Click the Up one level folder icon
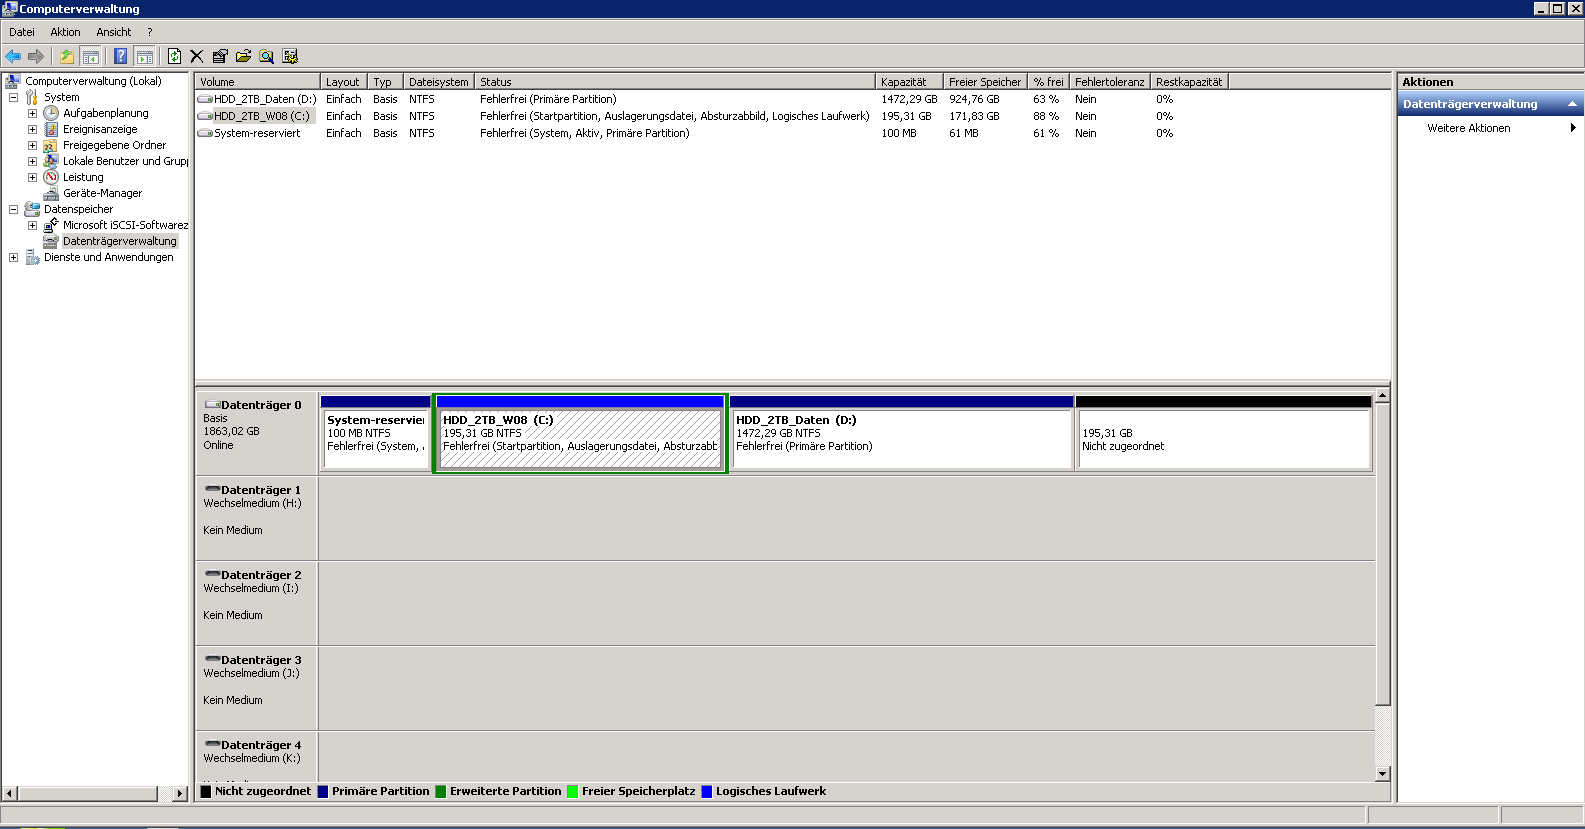The width and height of the screenshot is (1585, 829). pos(66,56)
